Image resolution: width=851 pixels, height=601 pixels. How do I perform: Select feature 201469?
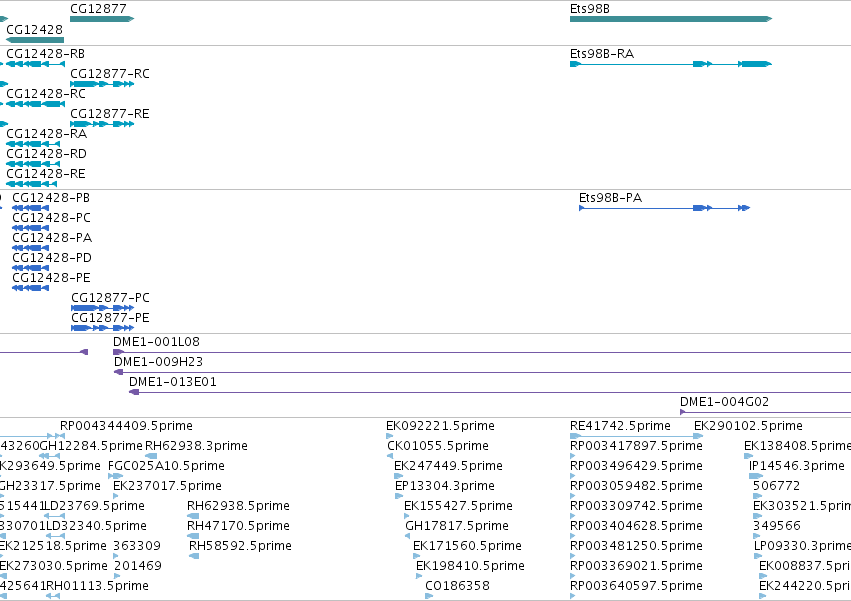tap(137, 566)
